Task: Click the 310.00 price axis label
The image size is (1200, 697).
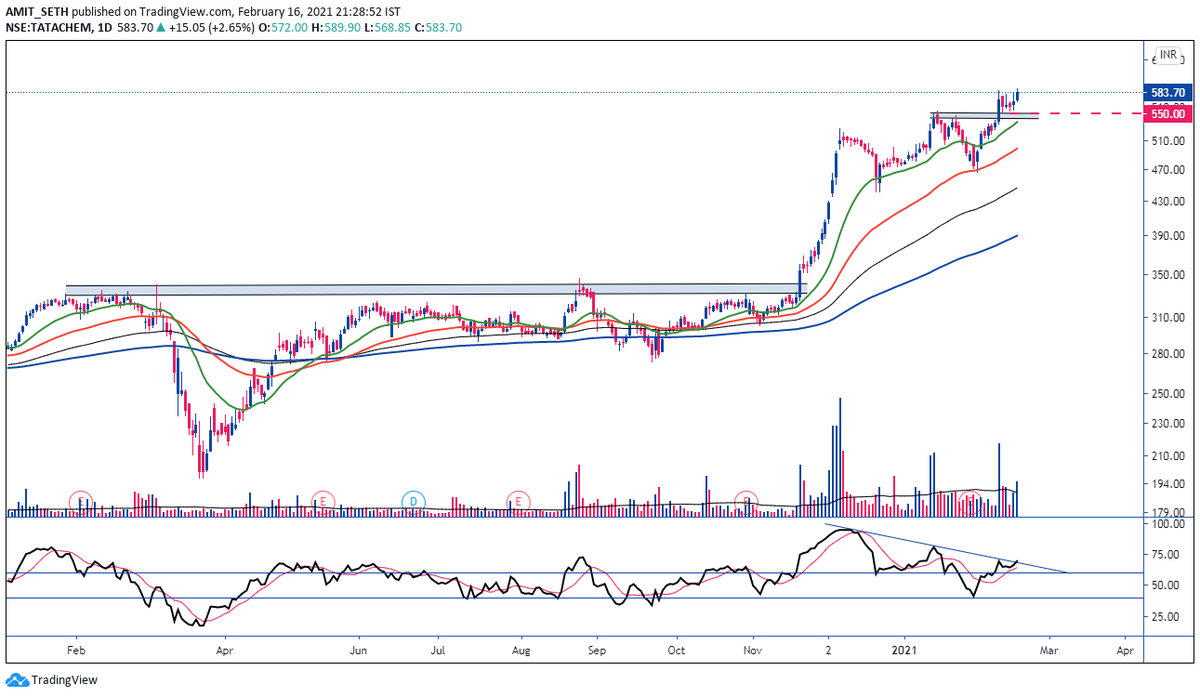Action: (1167, 318)
